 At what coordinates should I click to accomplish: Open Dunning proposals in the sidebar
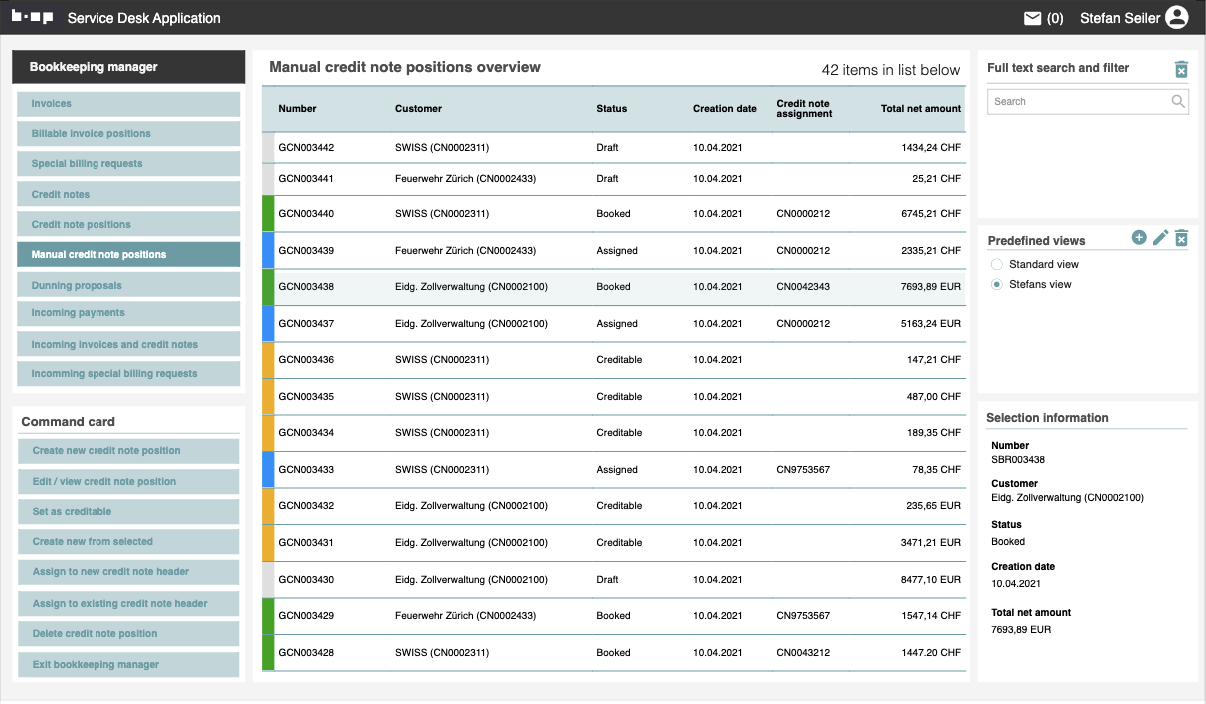tap(129, 285)
